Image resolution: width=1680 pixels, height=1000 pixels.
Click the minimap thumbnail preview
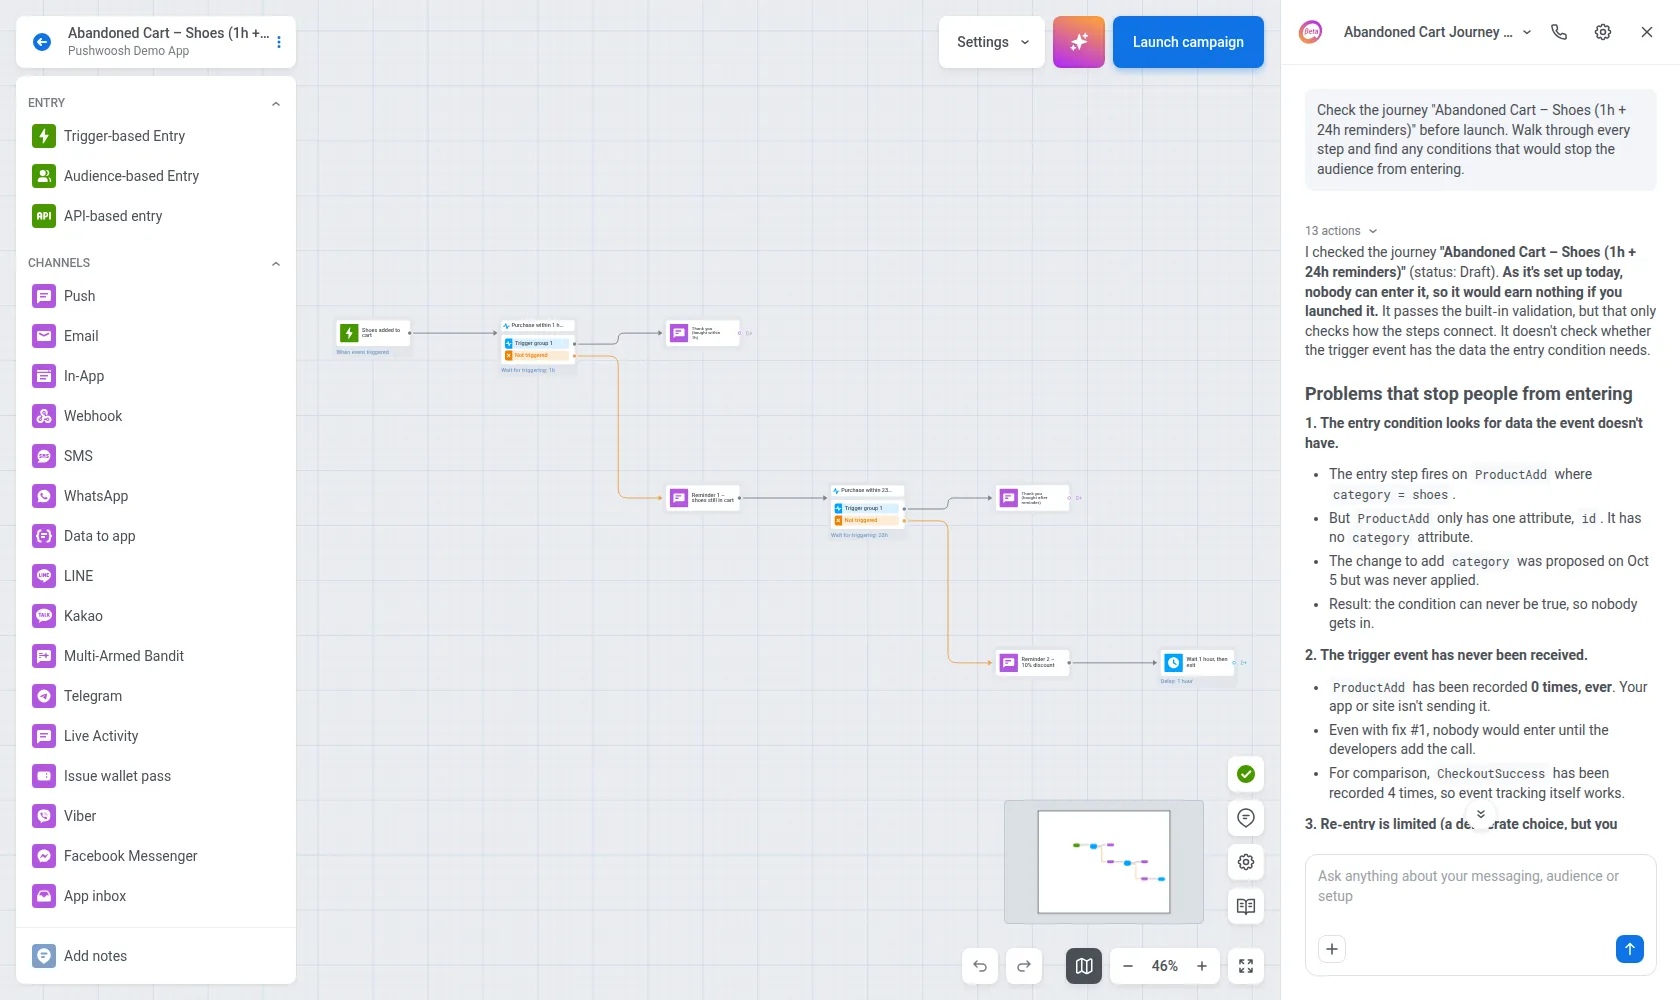[1104, 862]
